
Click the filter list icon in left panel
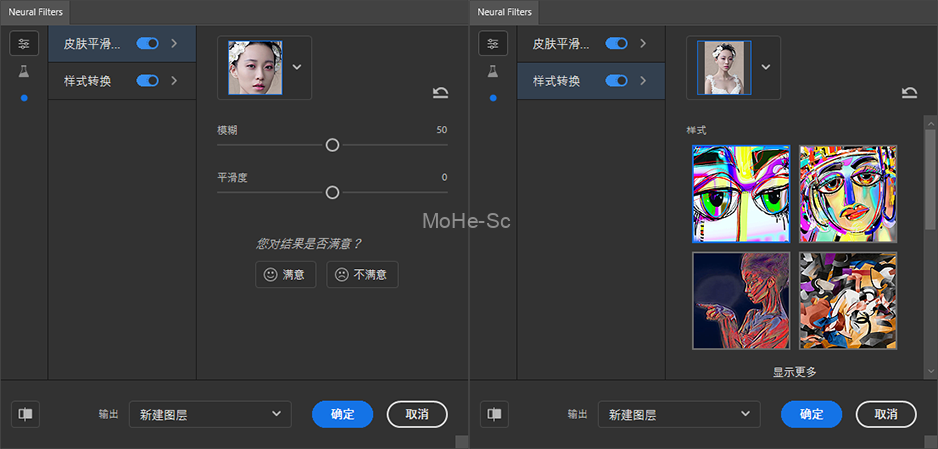click(24, 43)
